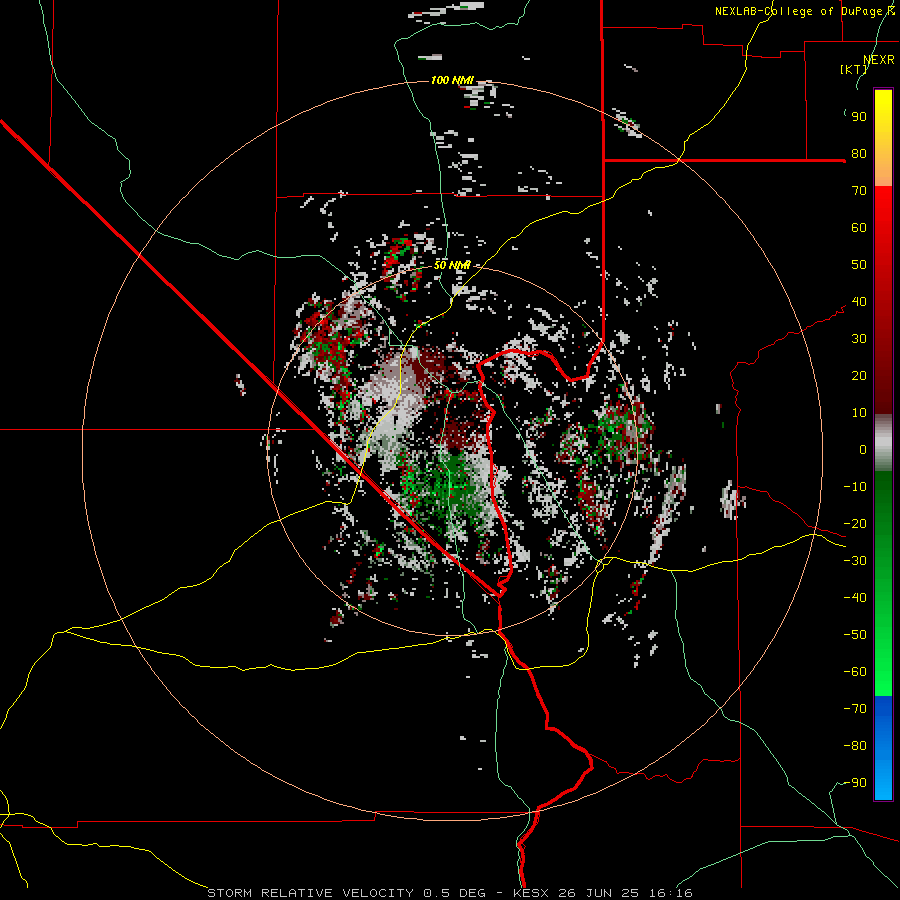Select the -40 value on velocity scale
The width and height of the screenshot is (900, 900).
tap(855, 598)
